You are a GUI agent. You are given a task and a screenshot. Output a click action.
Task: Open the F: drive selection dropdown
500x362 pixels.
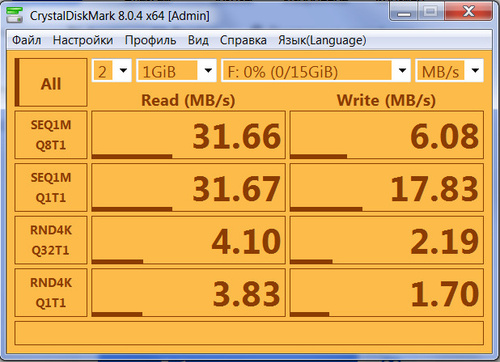coord(316,71)
